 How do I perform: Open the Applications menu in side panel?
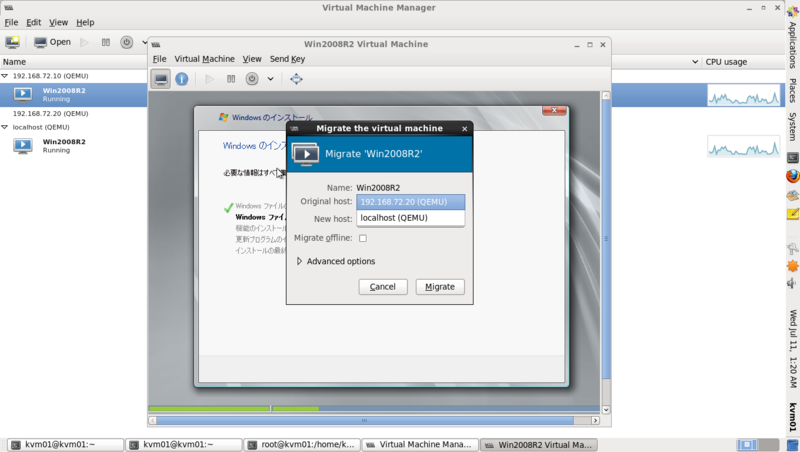[x=792, y=45]
